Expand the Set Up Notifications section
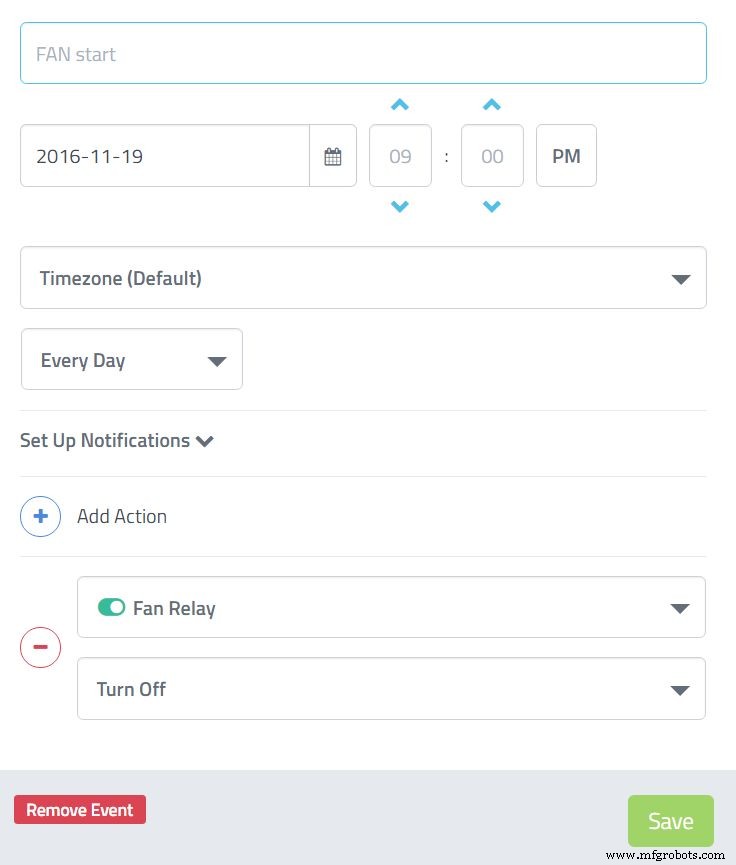The image size is (736, 865). [x=117, y=441]
